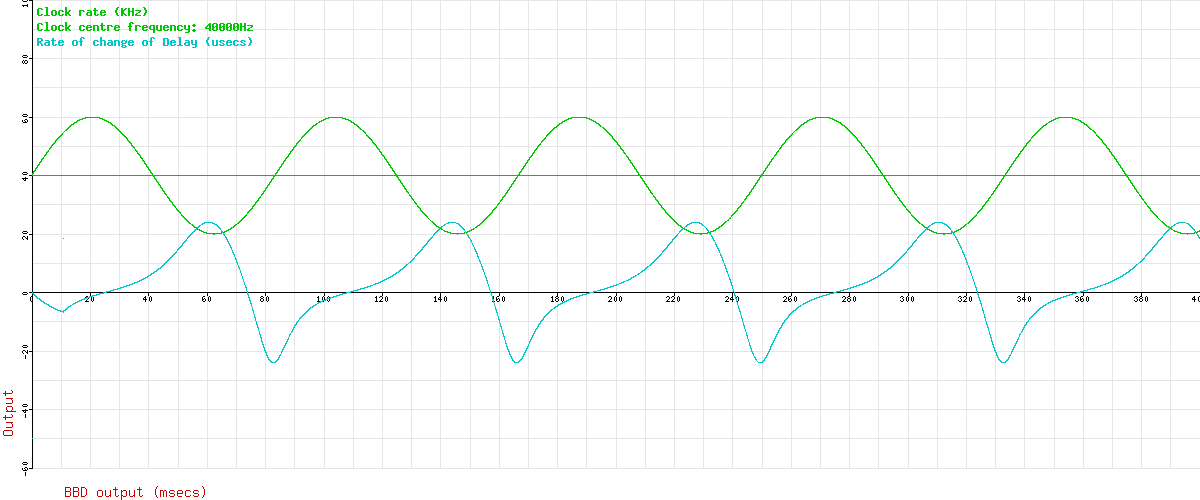Click the cyan trough near 250 msecs
Screen dimensions: 1200x500
pos(760,362)
